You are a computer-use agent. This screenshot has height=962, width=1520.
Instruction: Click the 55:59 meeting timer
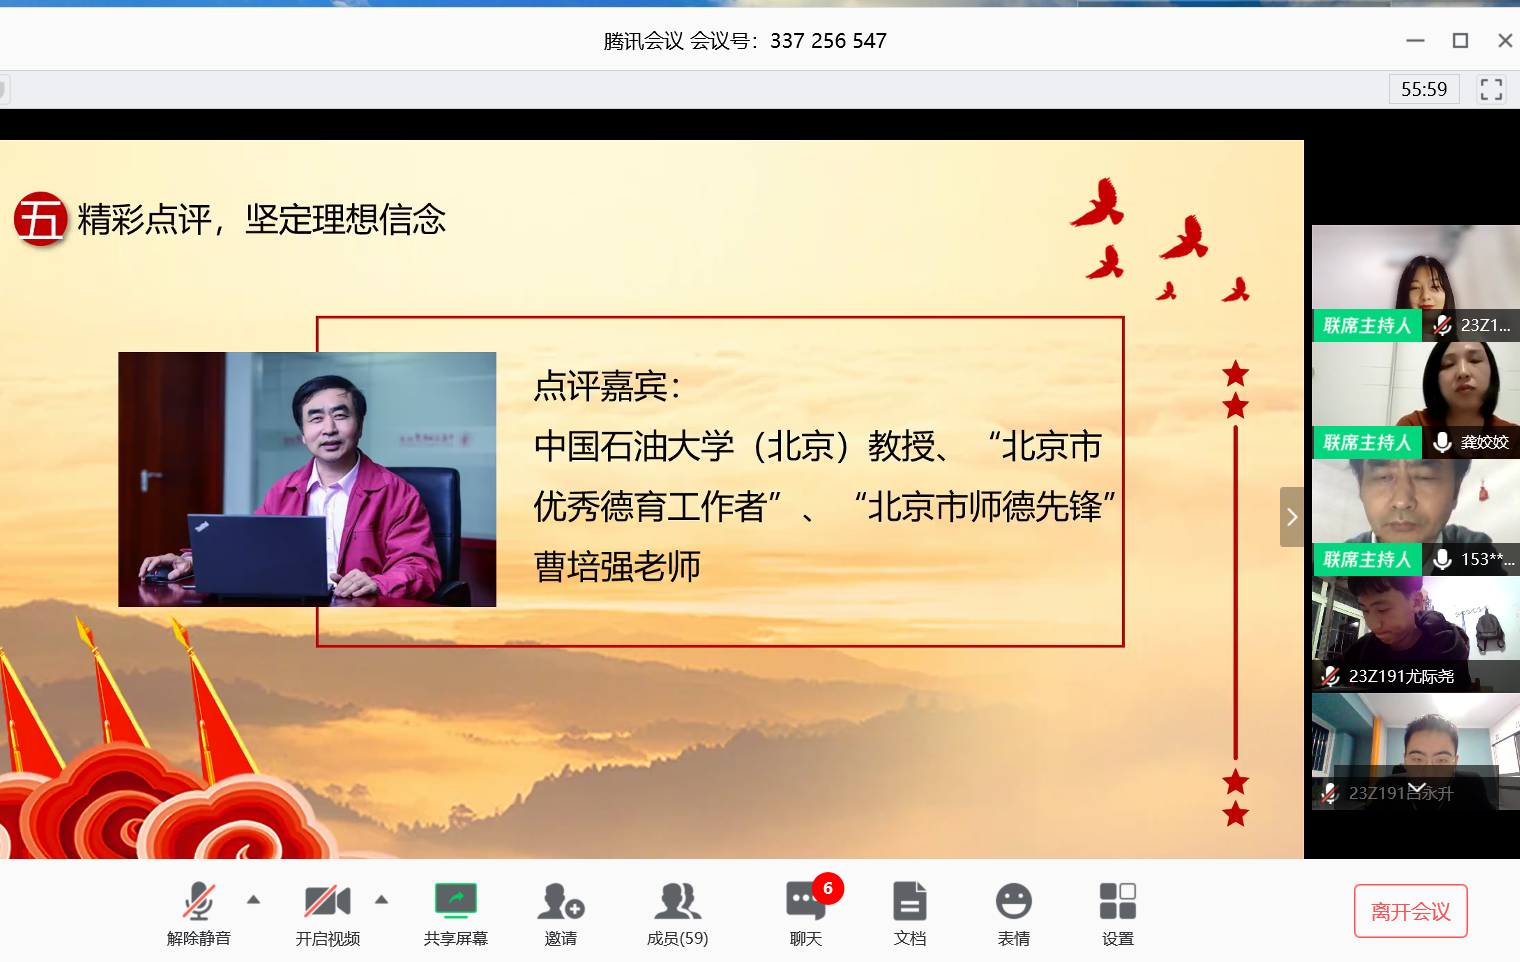point(1424,89)
